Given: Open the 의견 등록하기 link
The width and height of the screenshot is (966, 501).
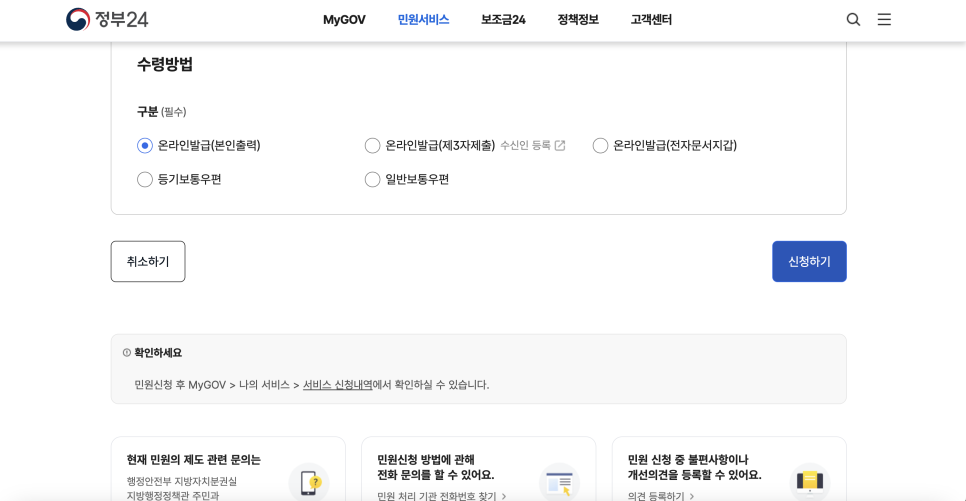Looking at the screenshot, I should pyautogui.click(x=661, y=495).
